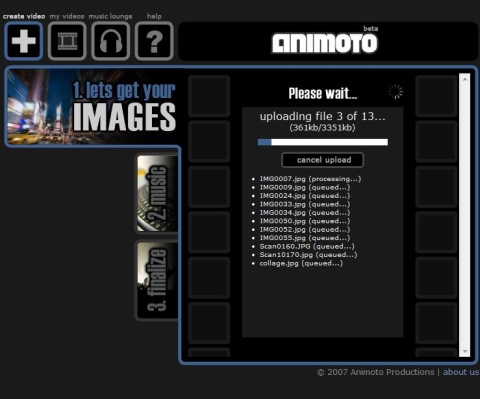Click the scrollbar up arrow
The image size is (480, 399).
click(465, 79)
